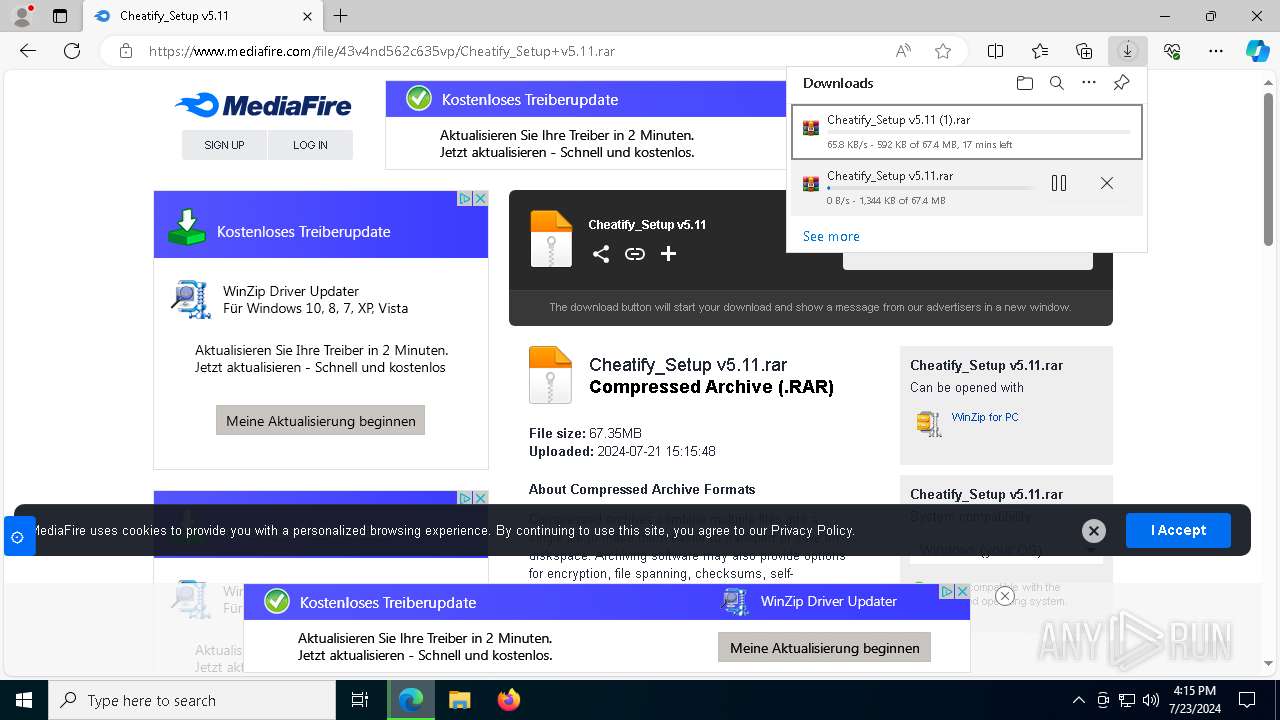Open Task View on taskbar

click(x=360, y=700)
